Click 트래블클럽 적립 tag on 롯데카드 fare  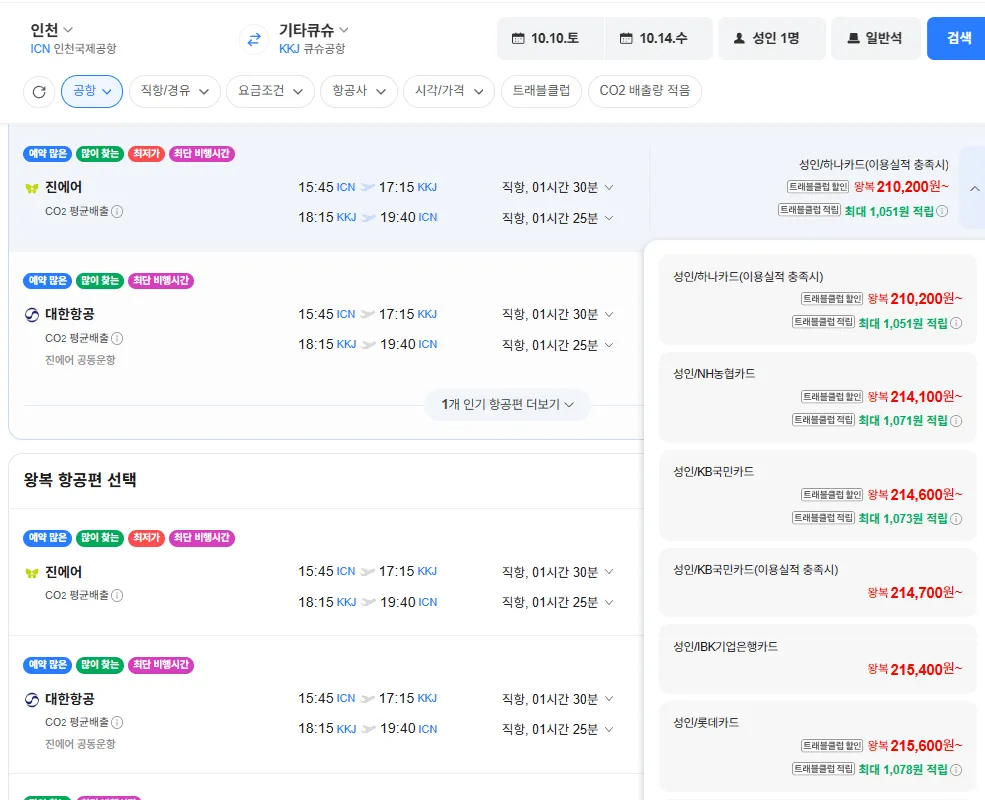(x=823, y=769)
